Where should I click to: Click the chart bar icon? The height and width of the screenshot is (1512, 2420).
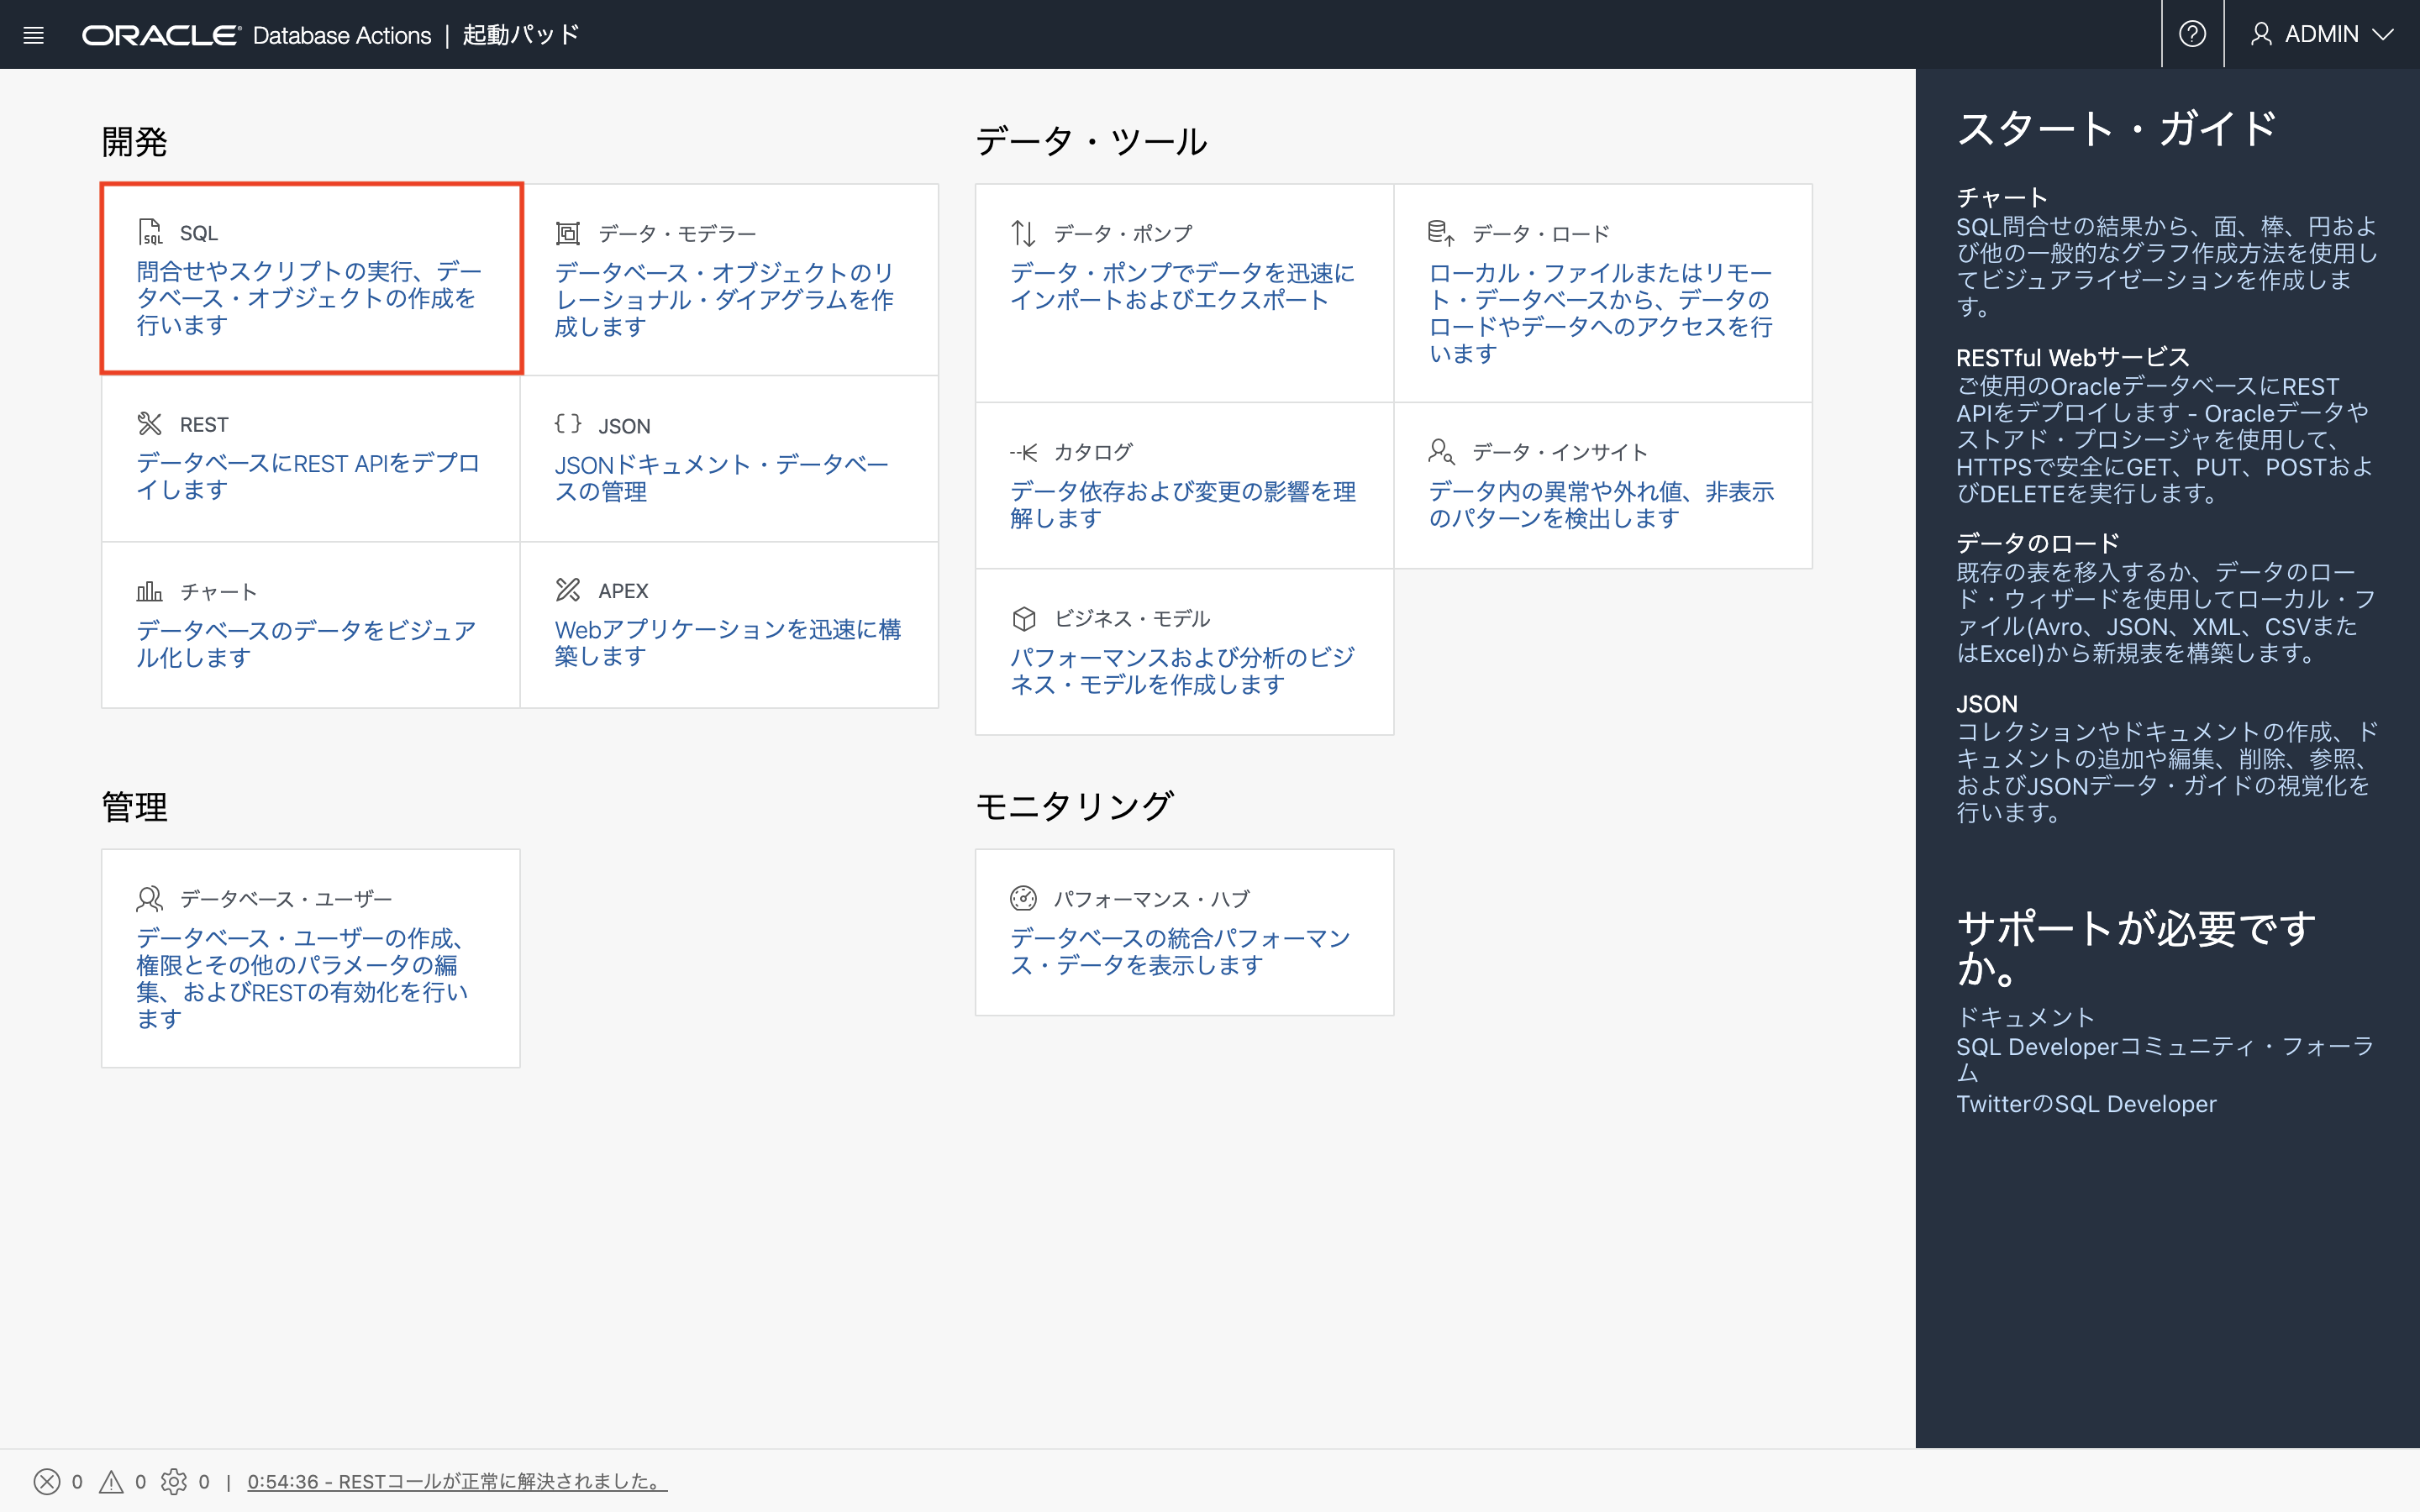pyautogui.click(x=150, y=591)
